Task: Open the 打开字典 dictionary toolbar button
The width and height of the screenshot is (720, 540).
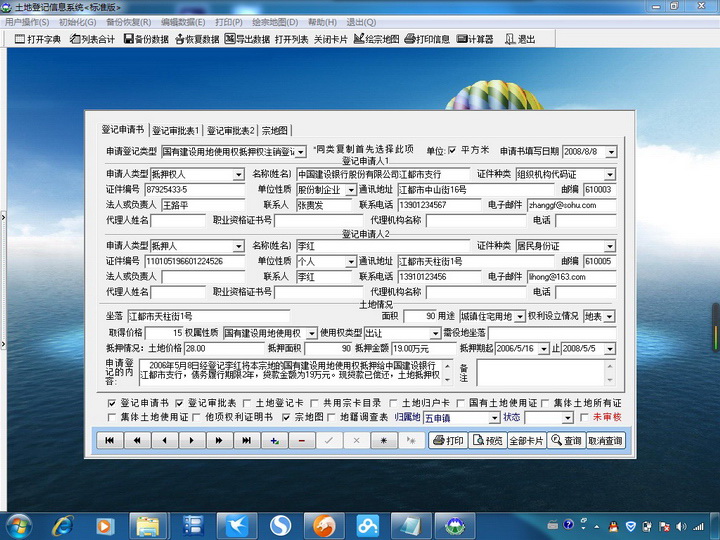Action: 38,39
